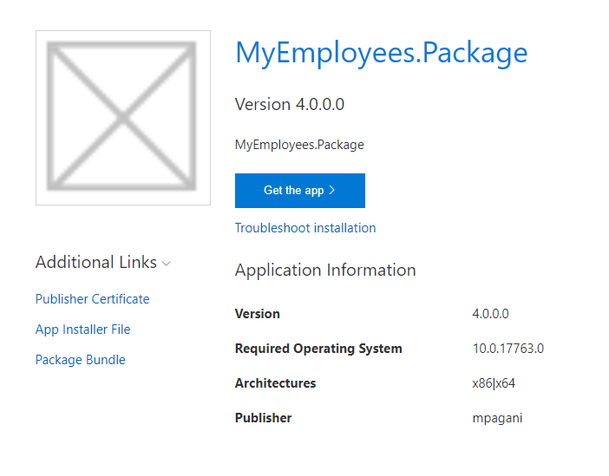Image resolution: width=609 pixels, height=476 pixels.
Task: Click the placeholder app logo image
Action: [x=123, y=118]
